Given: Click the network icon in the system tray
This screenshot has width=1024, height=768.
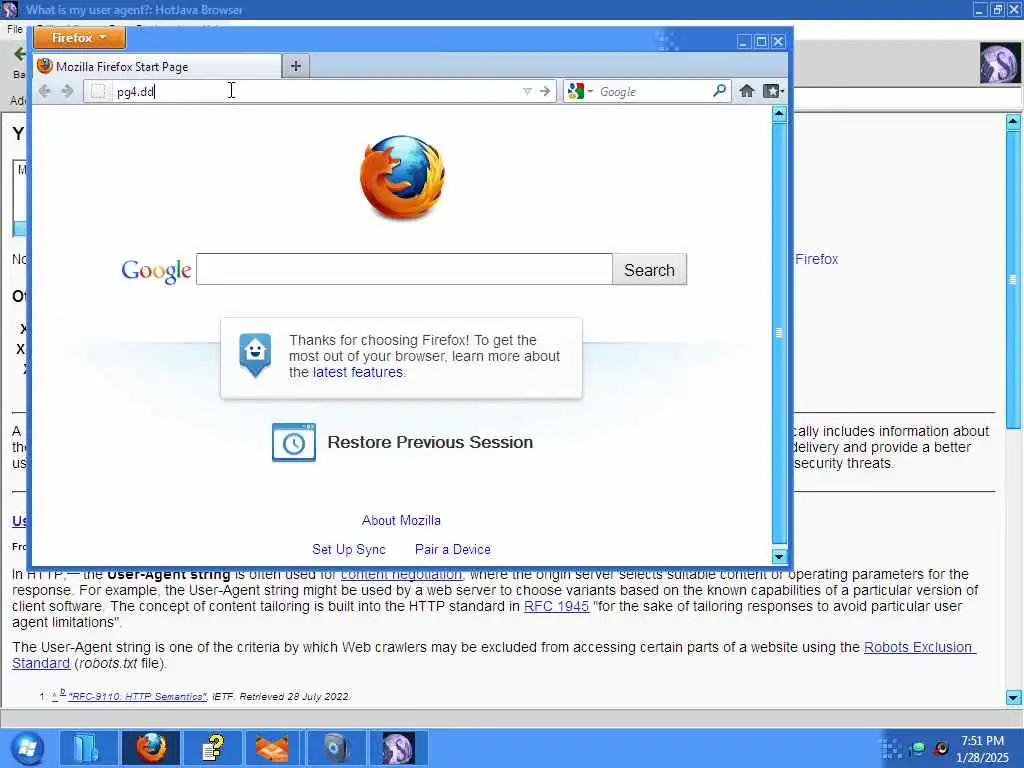Looking at the screenshot, I should (x=917, y=748).
